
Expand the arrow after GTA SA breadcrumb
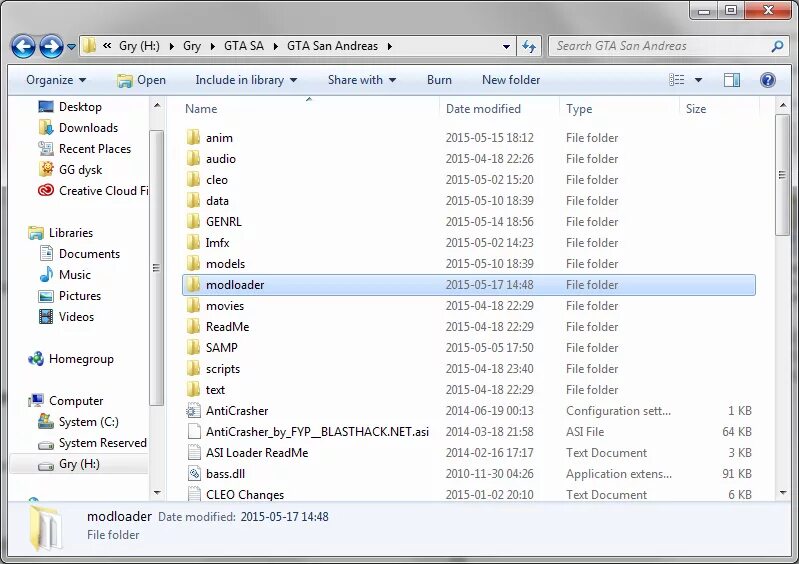276,46
